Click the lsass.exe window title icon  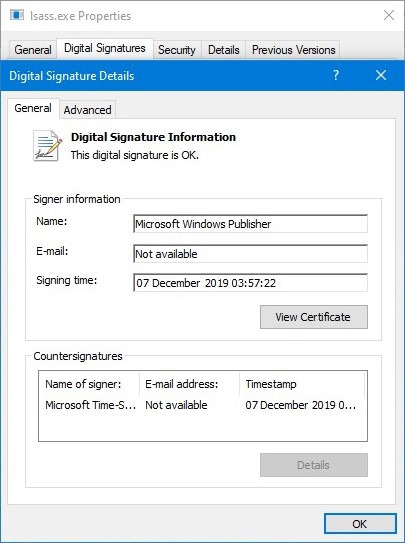pos(17,15)
